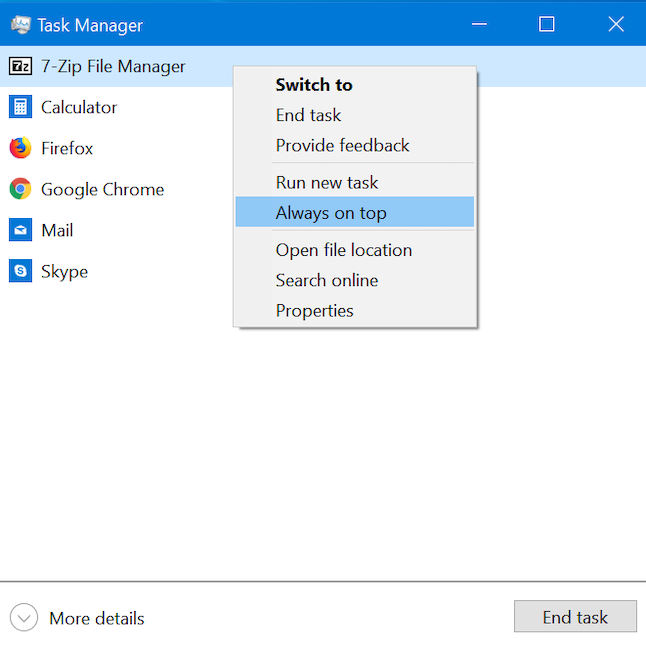Screen dimensions: 646x648
Task: Maximize the Task Manager window
Action: [546, 24]
